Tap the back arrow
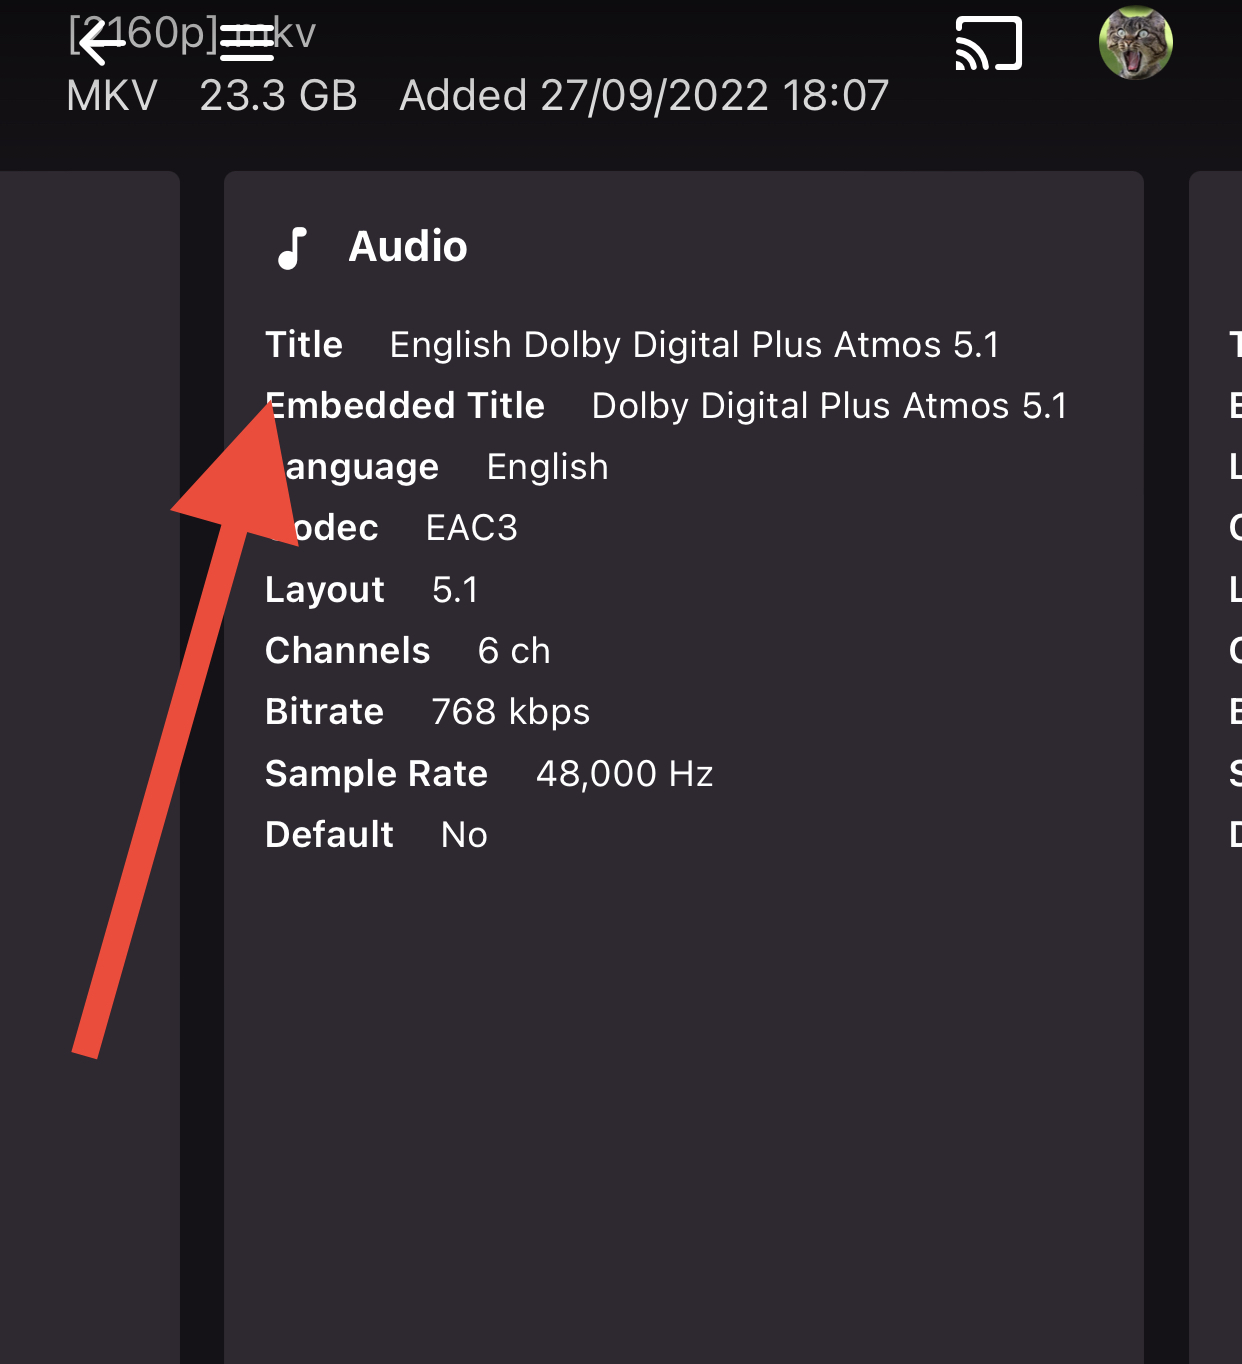1242x1364 pixels. (x=101, y=43)
